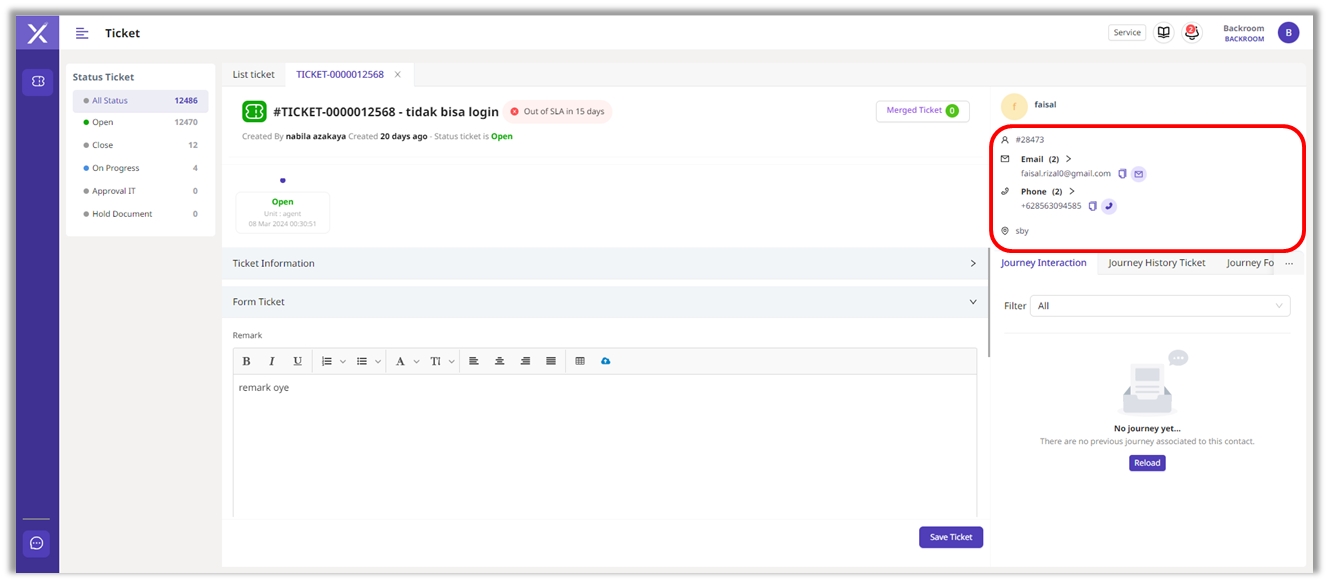Click the cloud upload icon in editor toolbar

[x=605, y=361]
